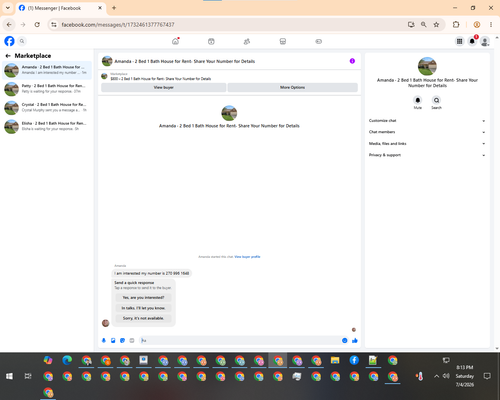This screenshot has height=400, width=500.
Task: Expand Customize chat section
Action: tap(427, 121)
